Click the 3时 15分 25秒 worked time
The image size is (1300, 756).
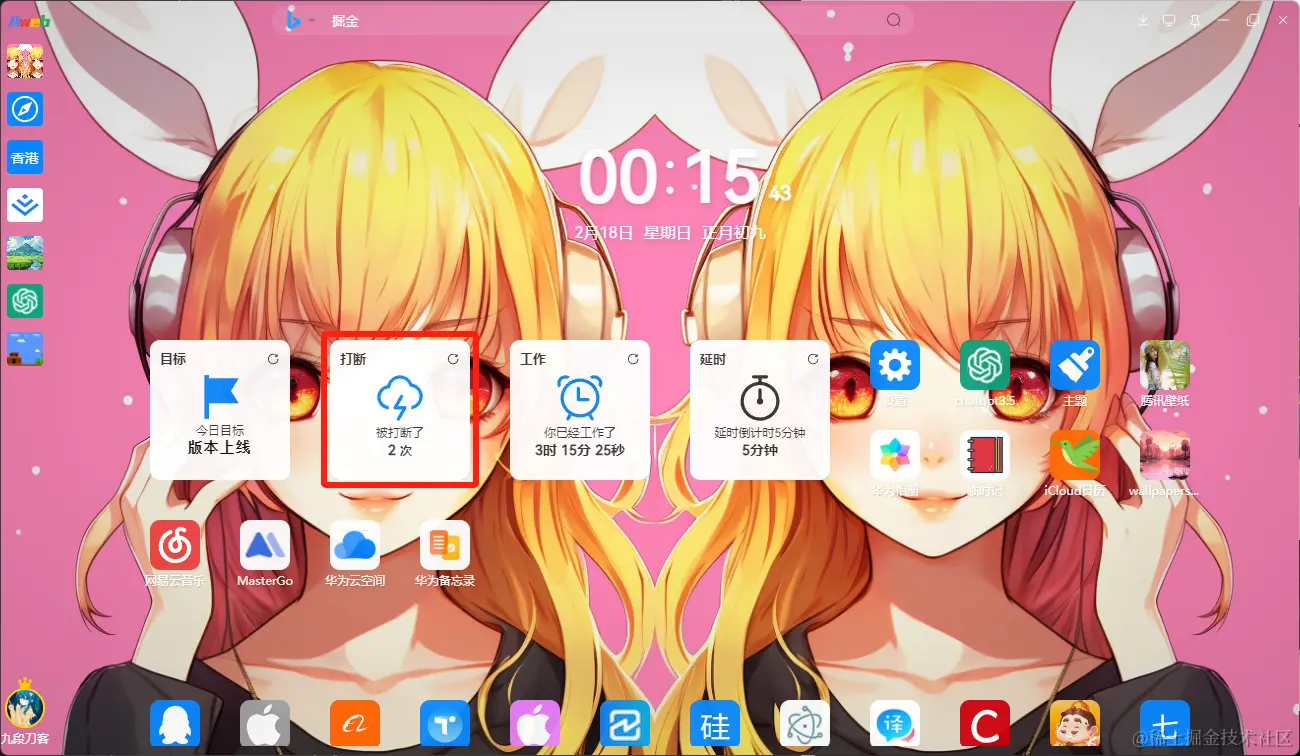click(580, 451)
